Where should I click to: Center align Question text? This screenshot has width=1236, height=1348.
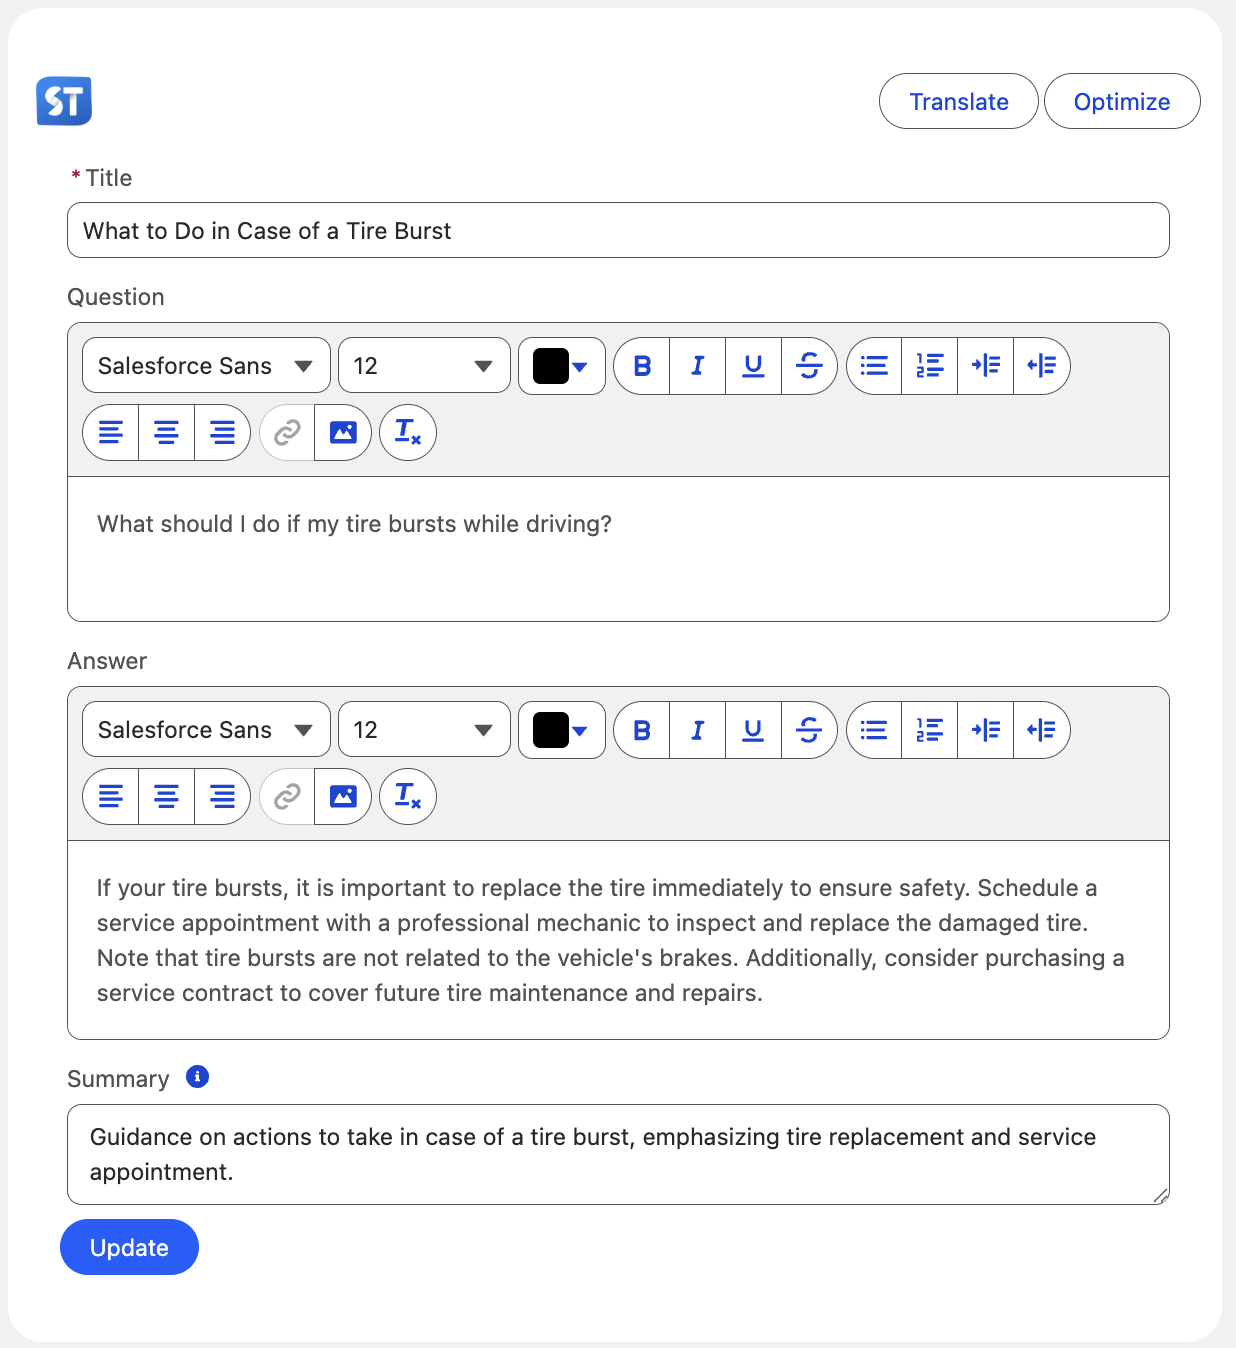[167, 432]
